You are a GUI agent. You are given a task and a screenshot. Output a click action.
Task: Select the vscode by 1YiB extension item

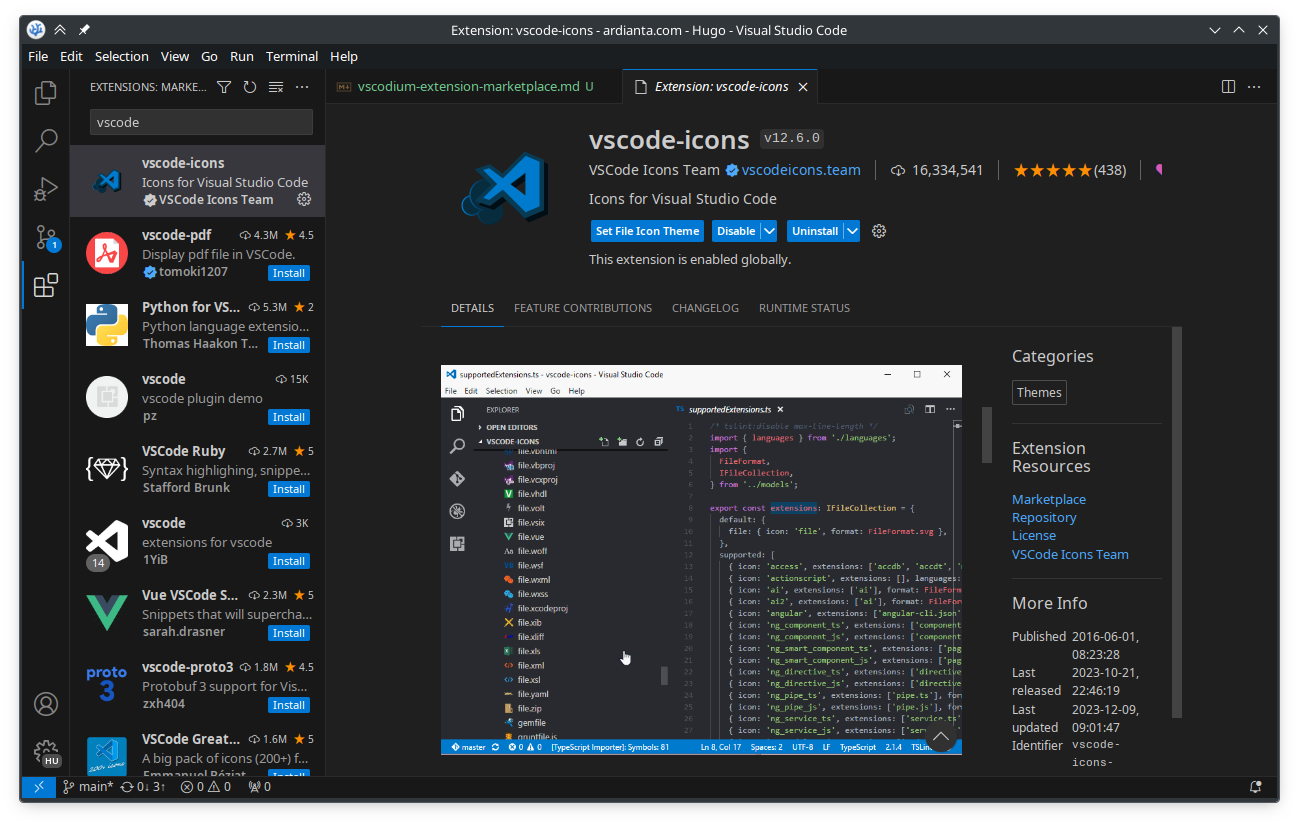click(197, 541)
